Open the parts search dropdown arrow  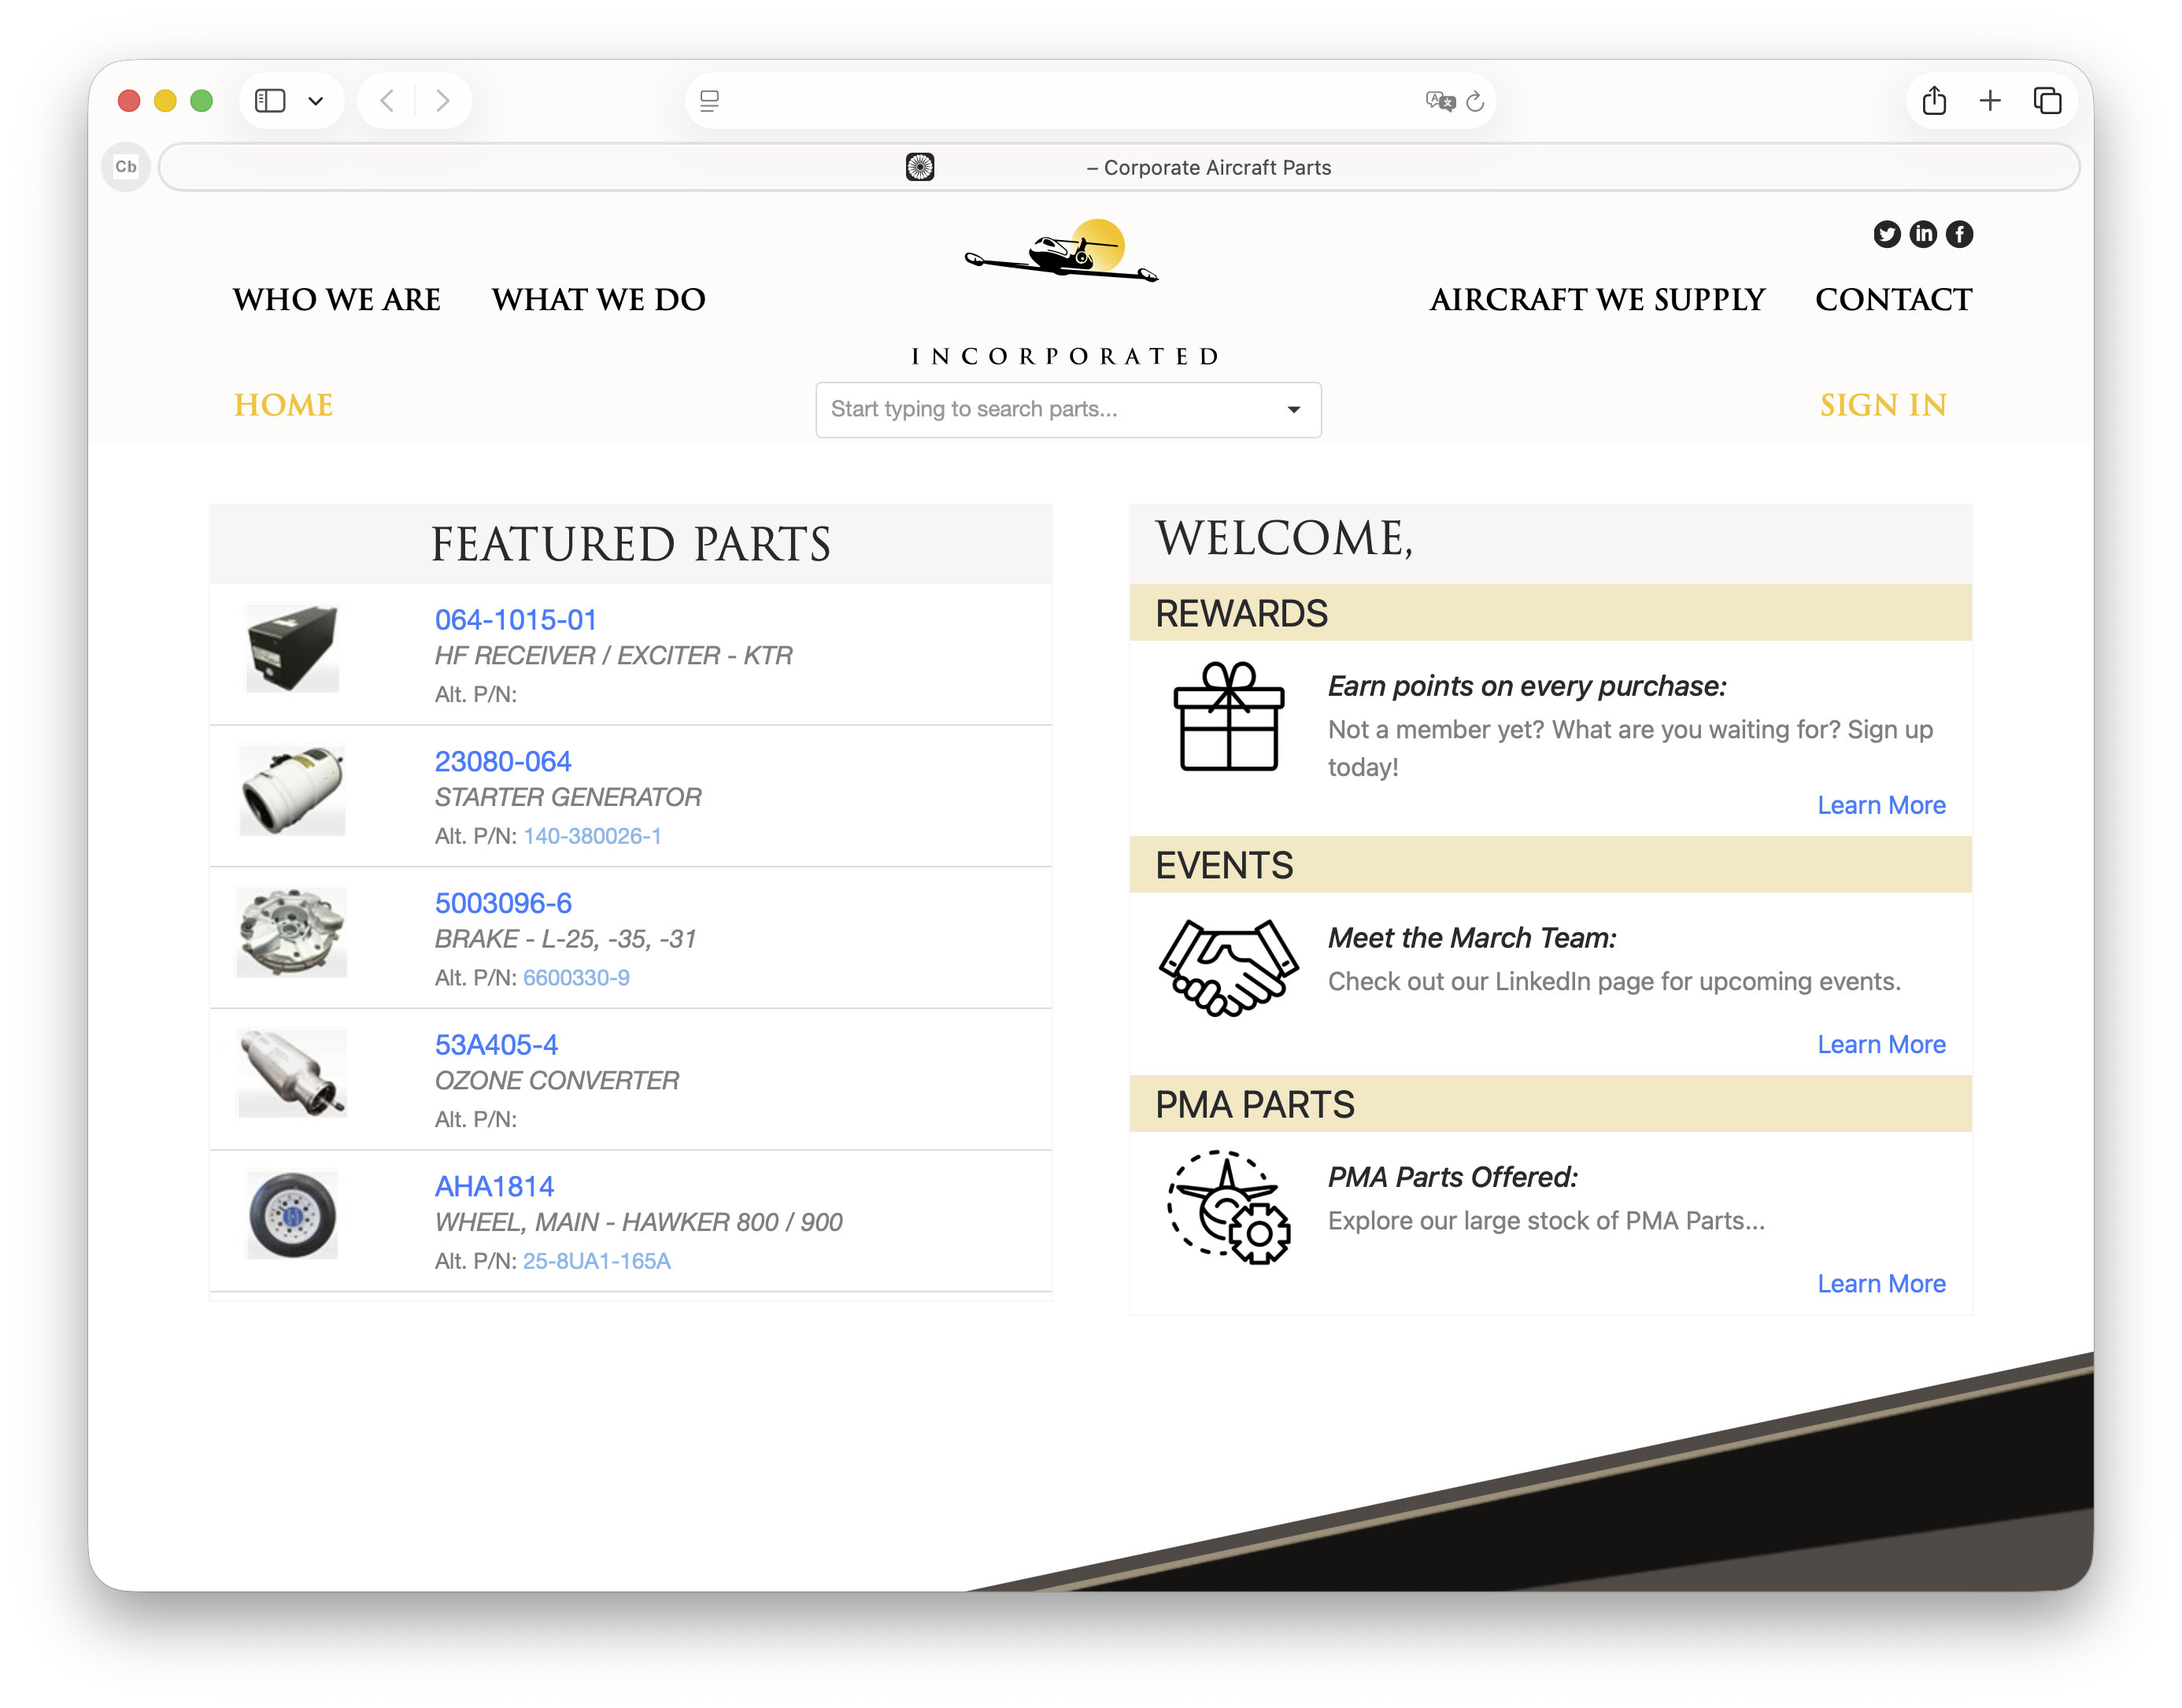[1293, 410]
